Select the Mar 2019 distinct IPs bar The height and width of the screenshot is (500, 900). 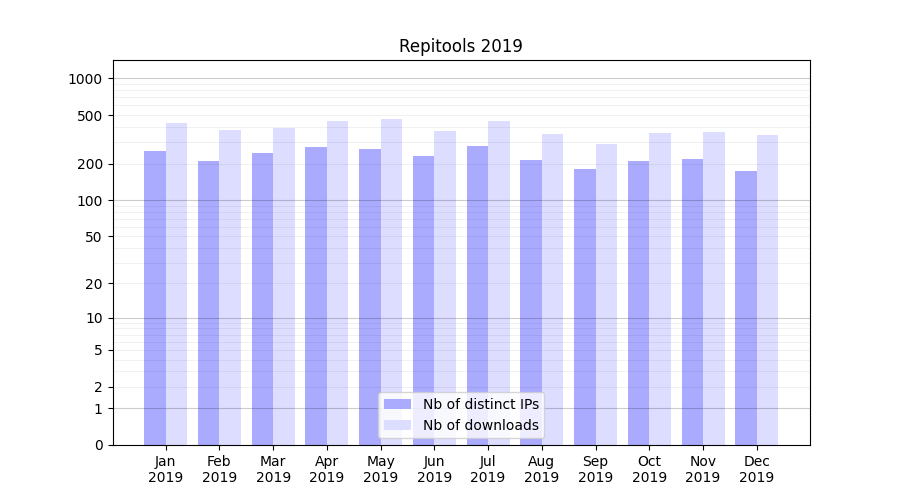pos(262,299)
